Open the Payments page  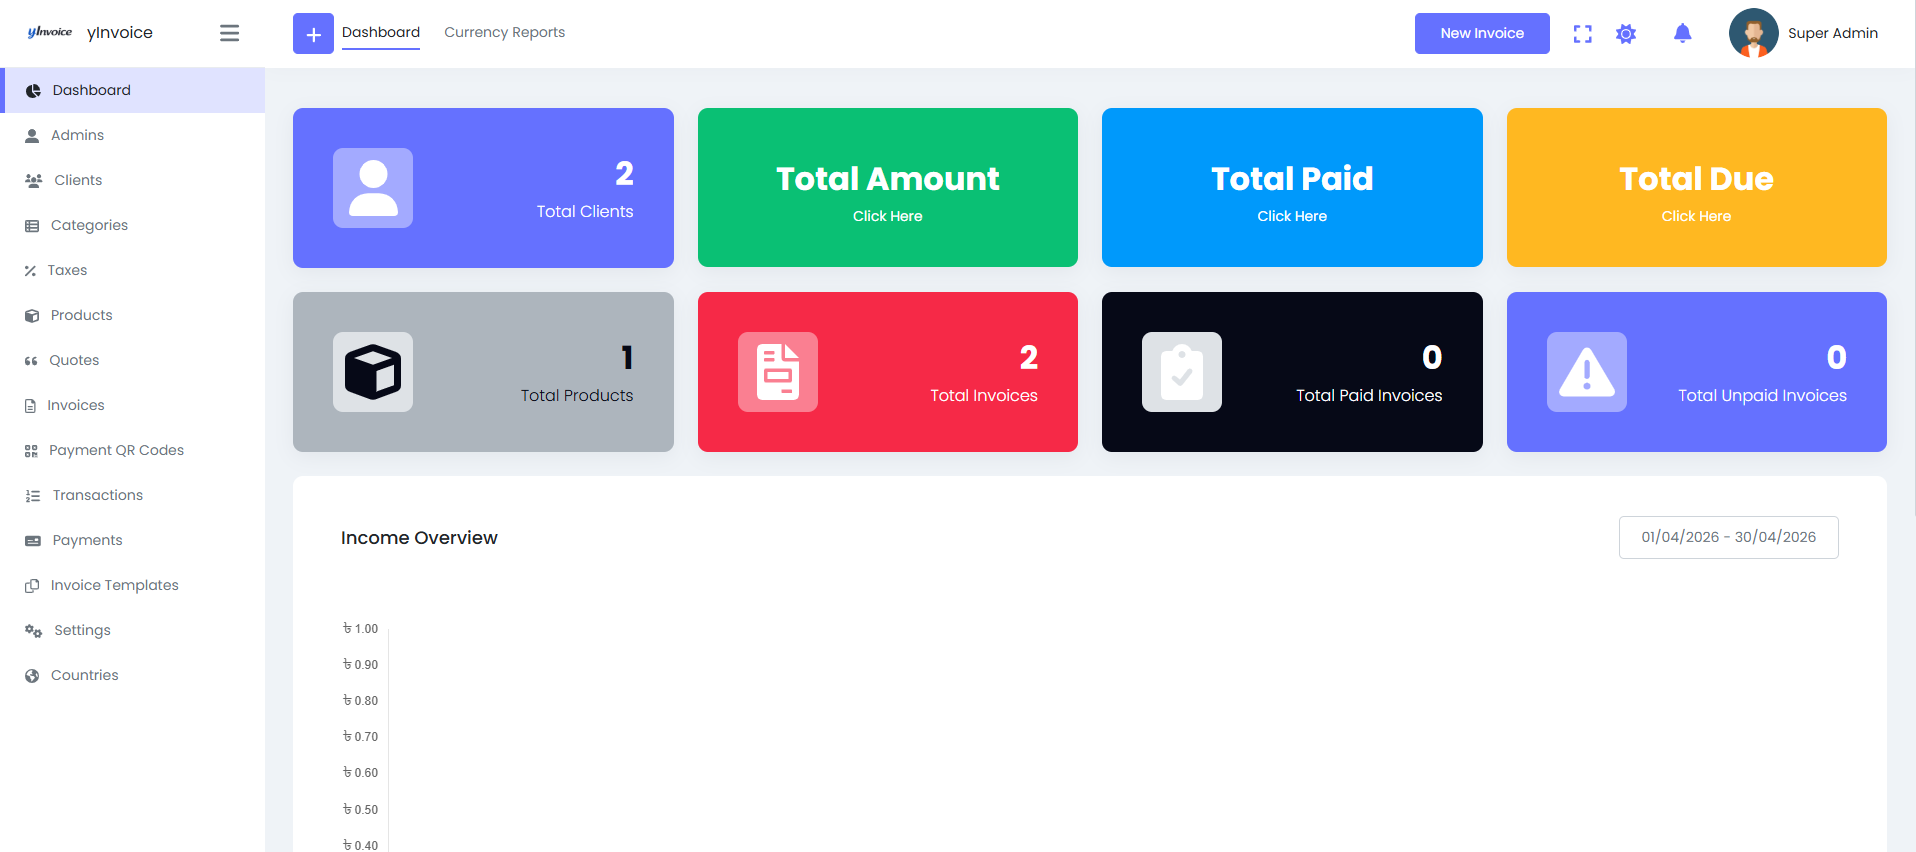[x=132, y=540]
